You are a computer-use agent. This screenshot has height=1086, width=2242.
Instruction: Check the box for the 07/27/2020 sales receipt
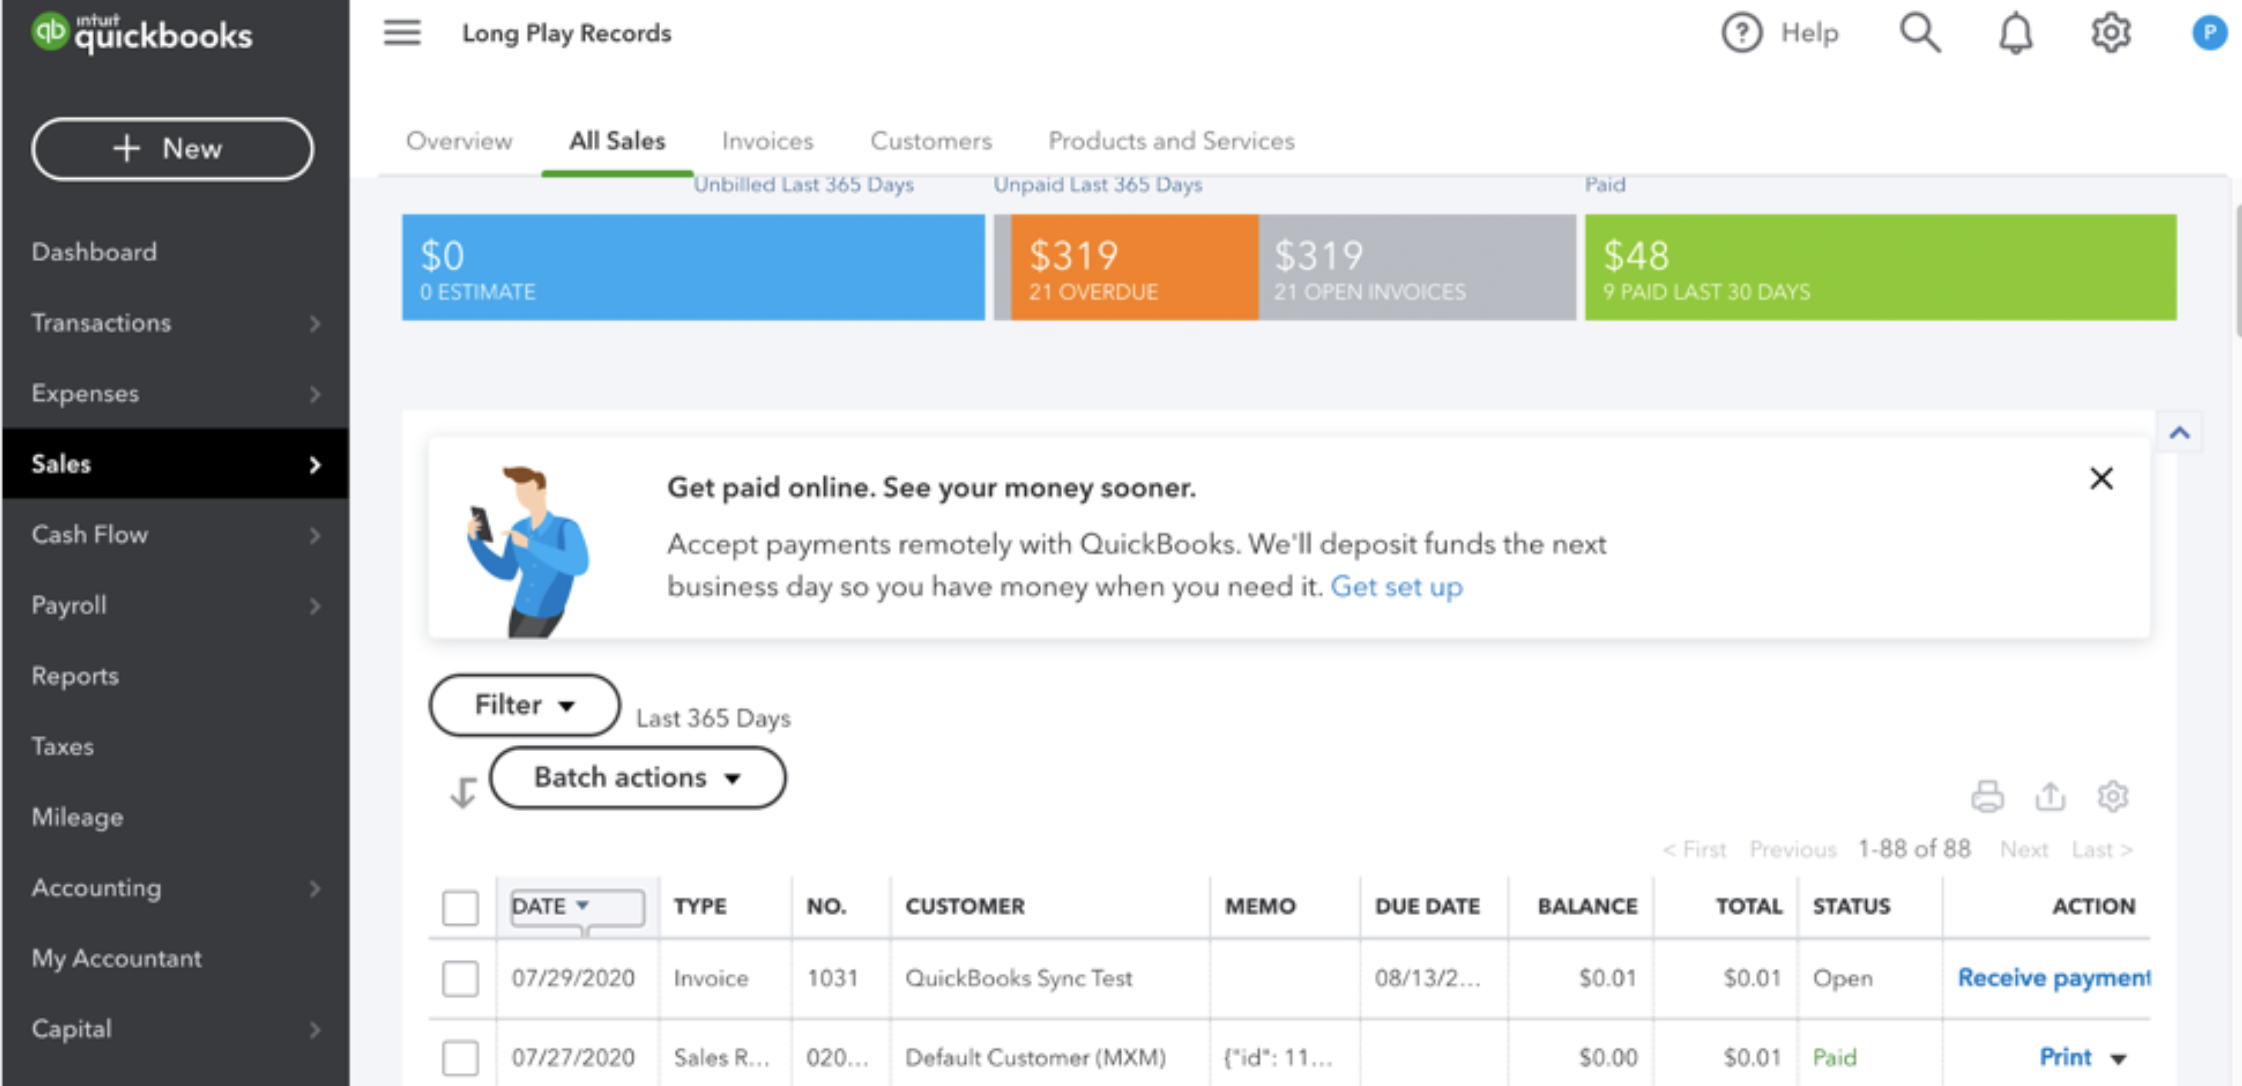pos(460,1057)
